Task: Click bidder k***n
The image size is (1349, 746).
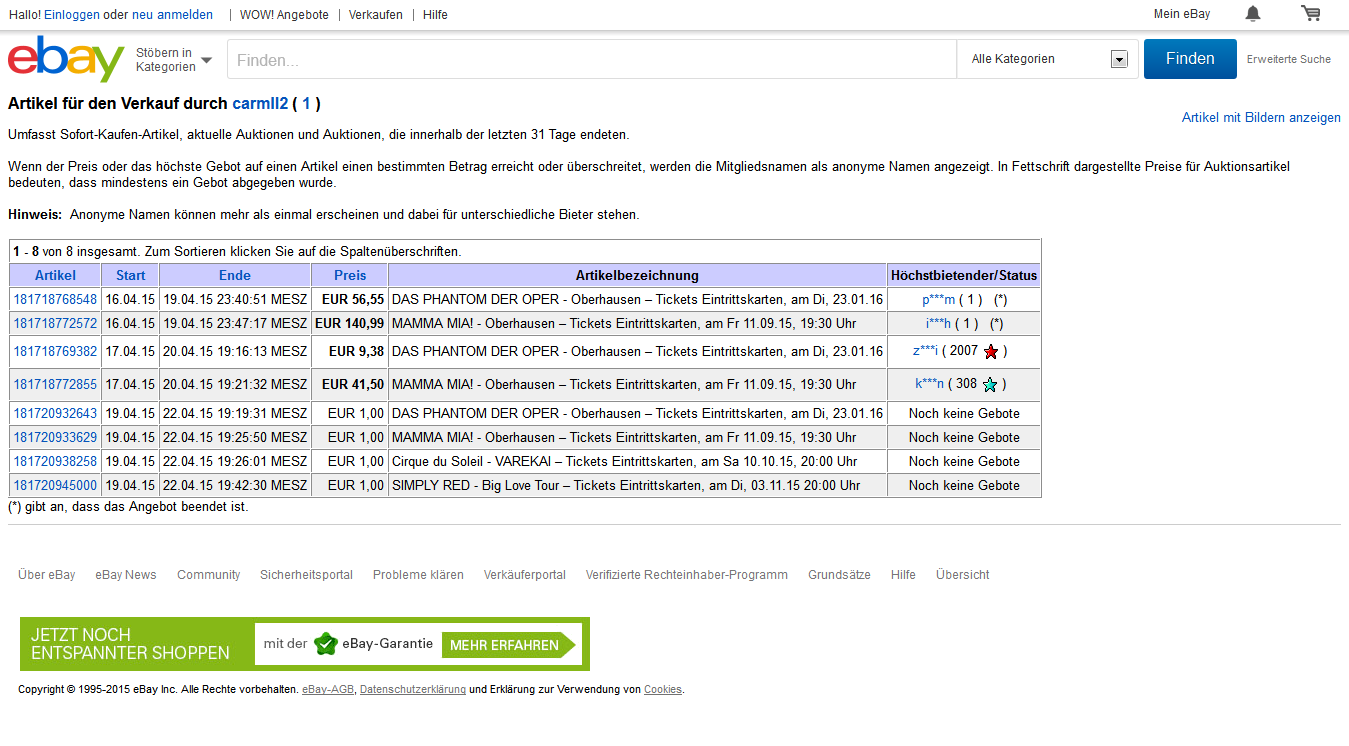Action: [x=929, y=384]
